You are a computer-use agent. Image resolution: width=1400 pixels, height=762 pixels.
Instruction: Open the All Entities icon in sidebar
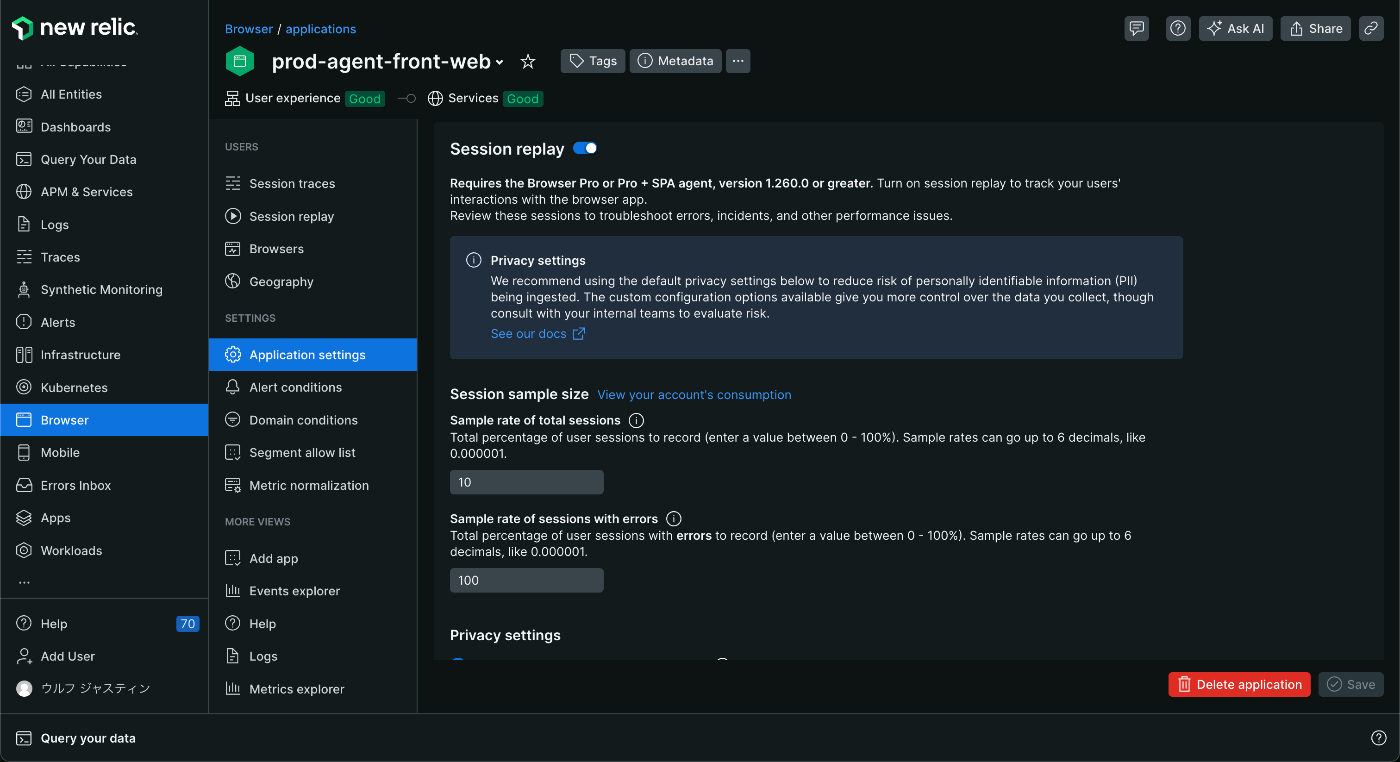tap(24, 94)
